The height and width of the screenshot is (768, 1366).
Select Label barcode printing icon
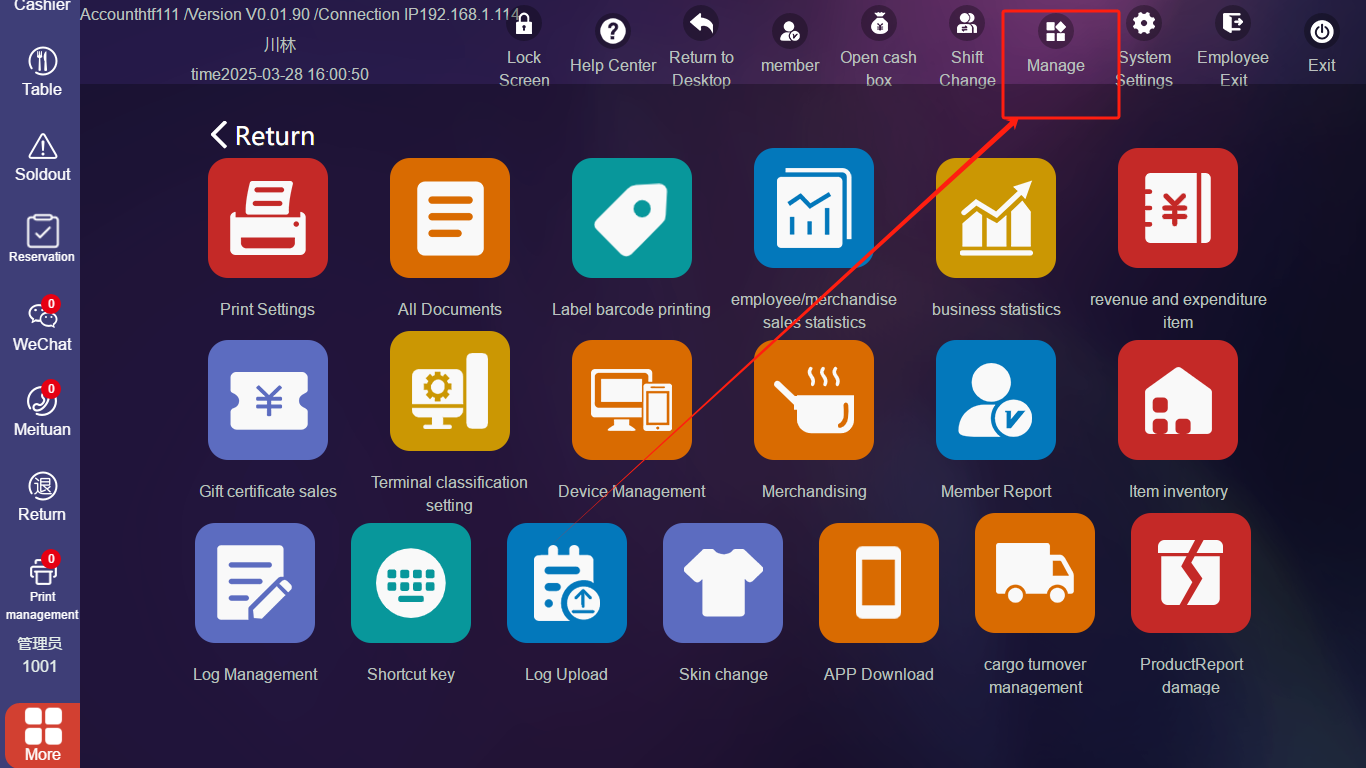coord(631,218)
